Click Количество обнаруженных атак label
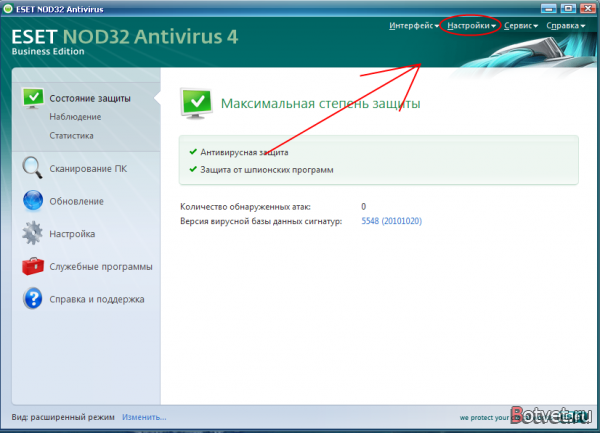 [x=245, y=207]
